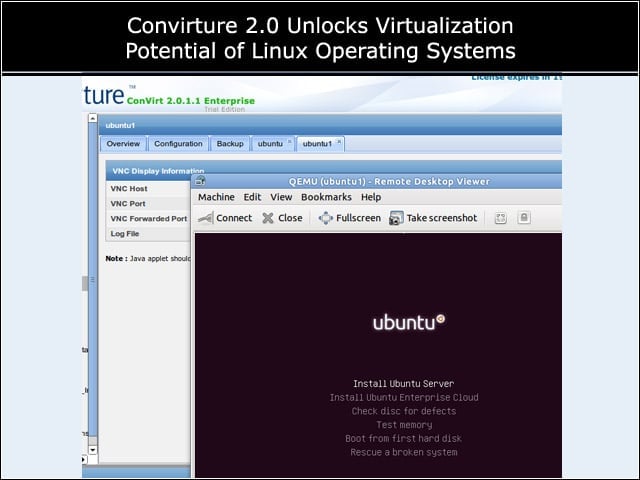
Task: Click the Connect plug icon in viewer toolbar
Action: click(x=206, y=218)
